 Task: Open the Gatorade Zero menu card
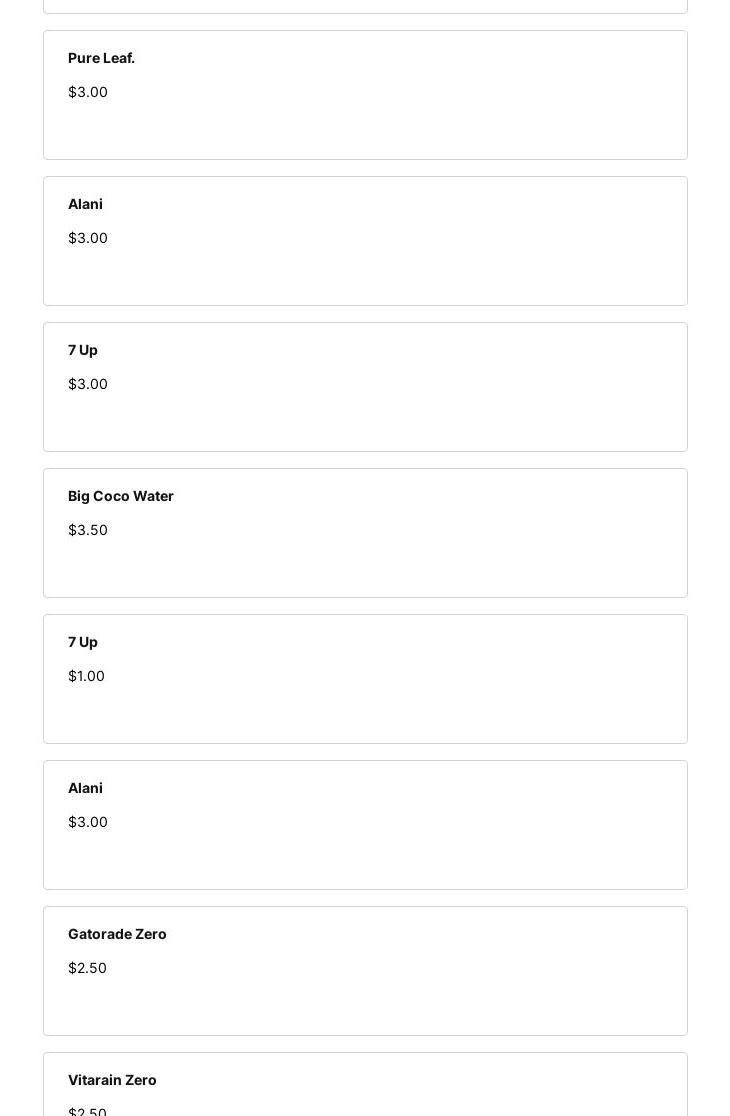click(365, 971)
